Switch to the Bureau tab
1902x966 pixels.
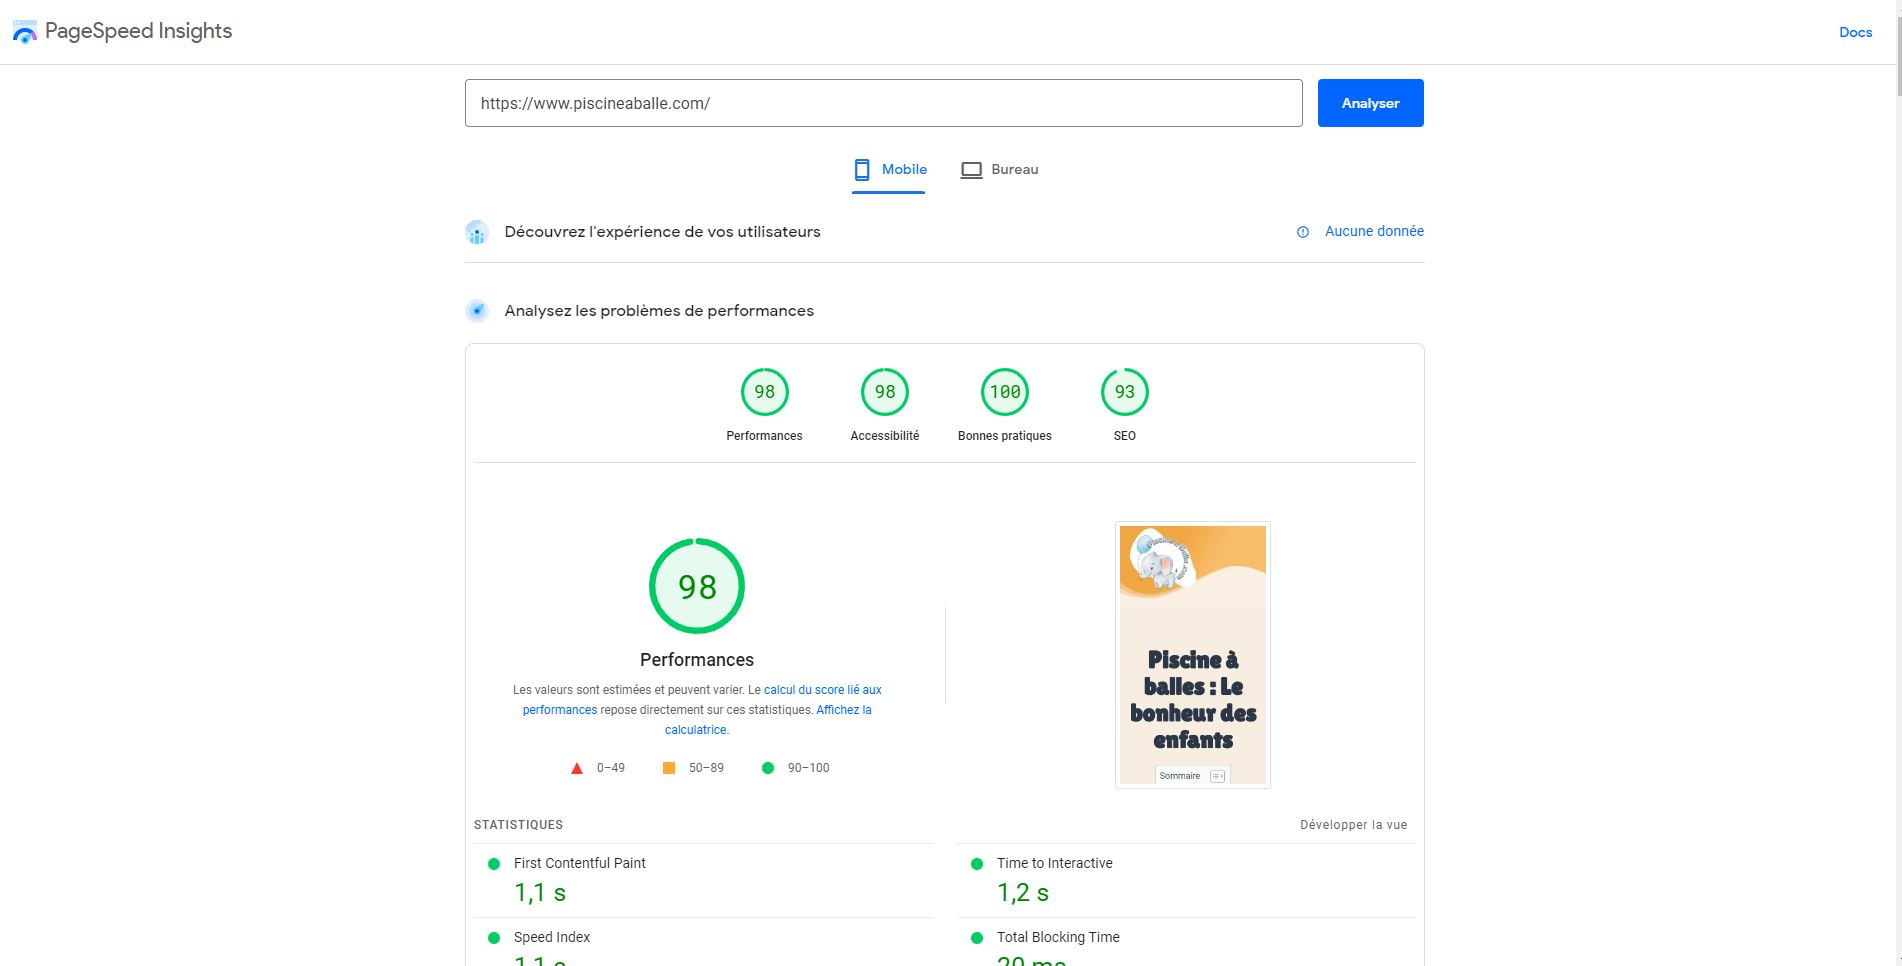pyautogui.click(x=1000, y=170)
